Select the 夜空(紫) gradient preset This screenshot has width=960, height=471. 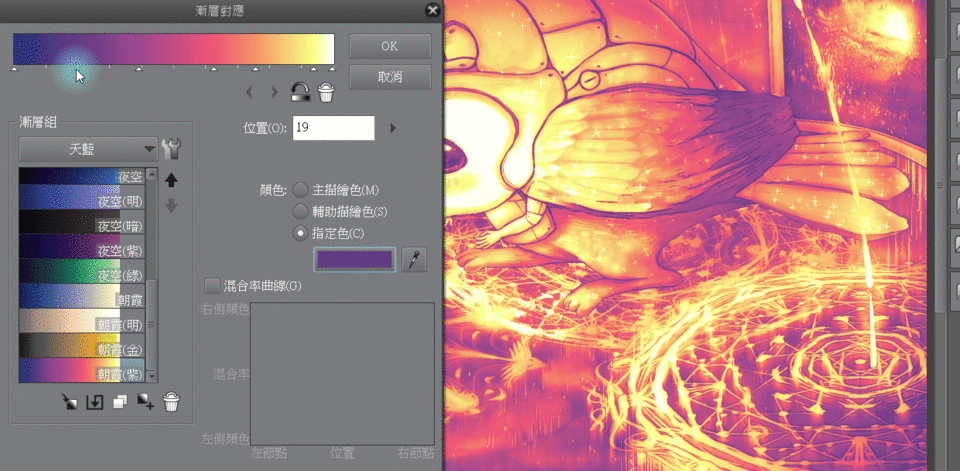click(82, 246)
